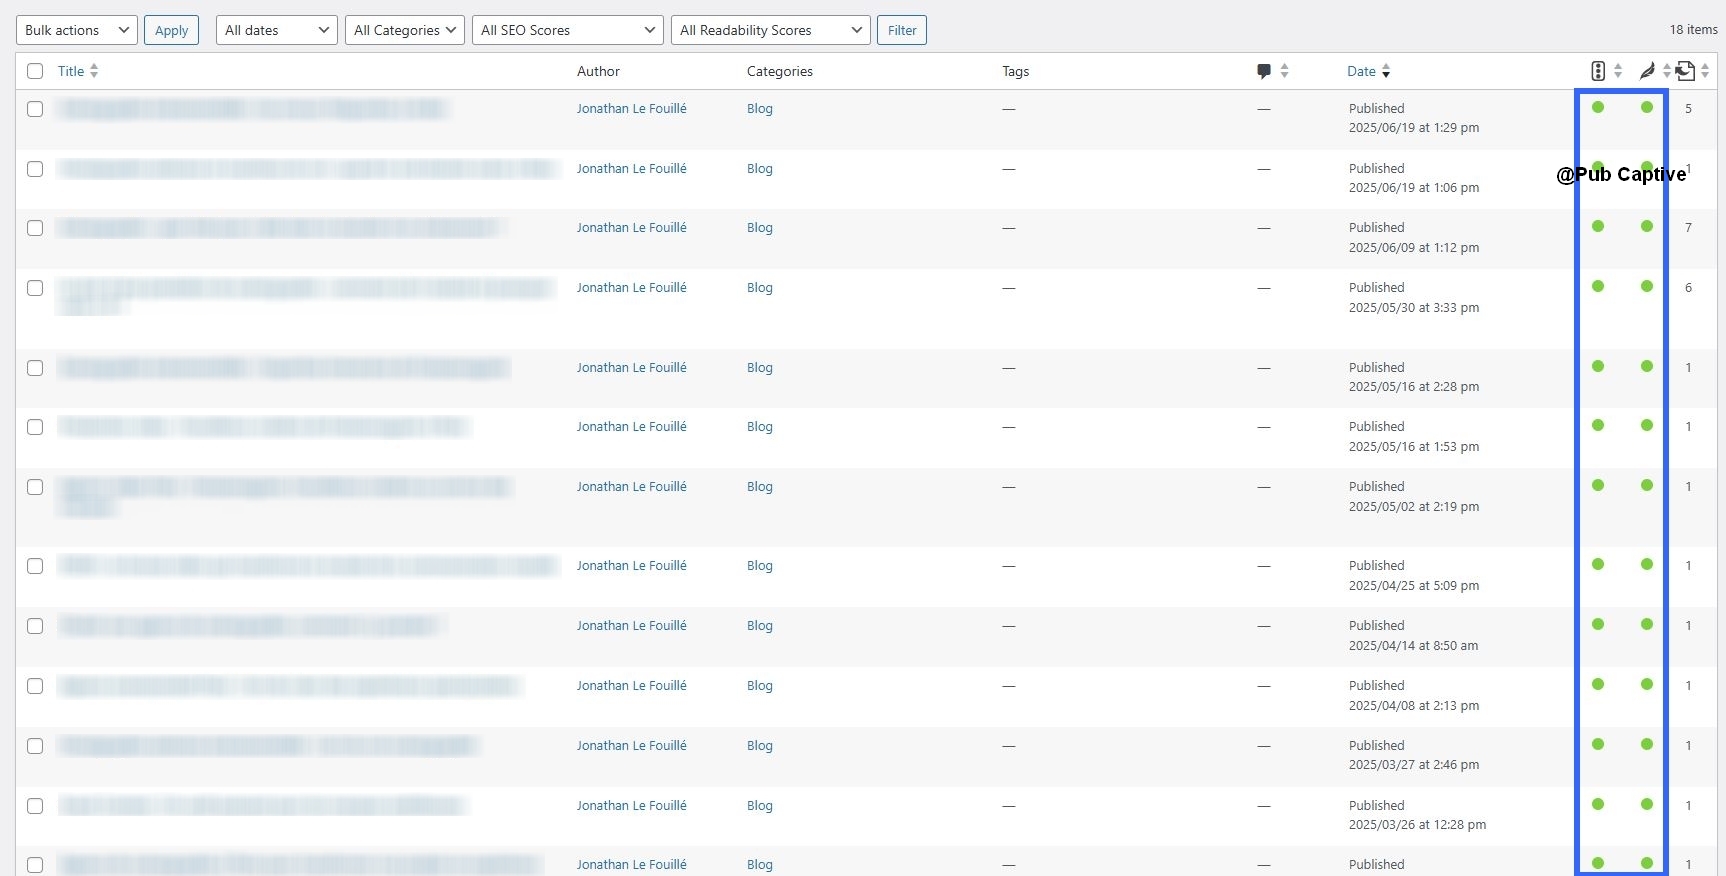Image resolution: width=1726 pixels, height=876 pixels.
Task: Click the comments bubble column header icon
Action: (1264, 71)
